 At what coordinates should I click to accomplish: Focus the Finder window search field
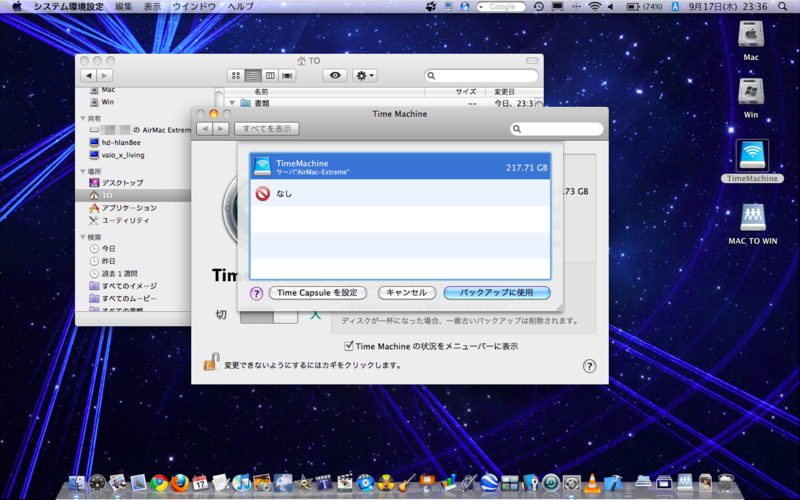coord(482,76)
